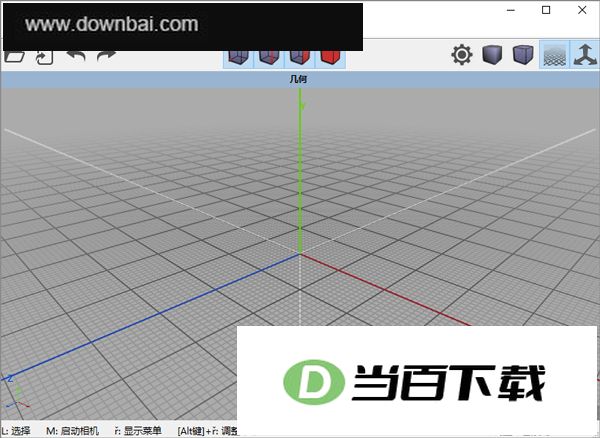The height and width of the screenshot is (438, 600).
Task: Click the 'L: 选择' status hint
Action: click(16, 431)
